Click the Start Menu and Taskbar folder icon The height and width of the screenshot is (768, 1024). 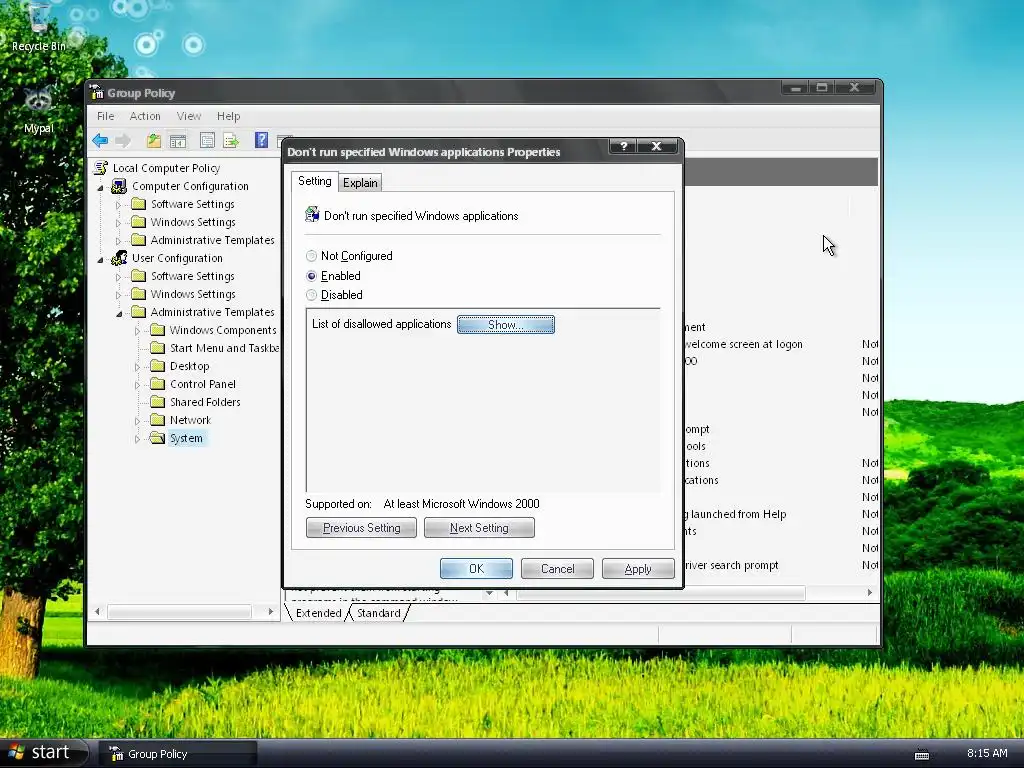pyautogui.click(x=157, y=348)
